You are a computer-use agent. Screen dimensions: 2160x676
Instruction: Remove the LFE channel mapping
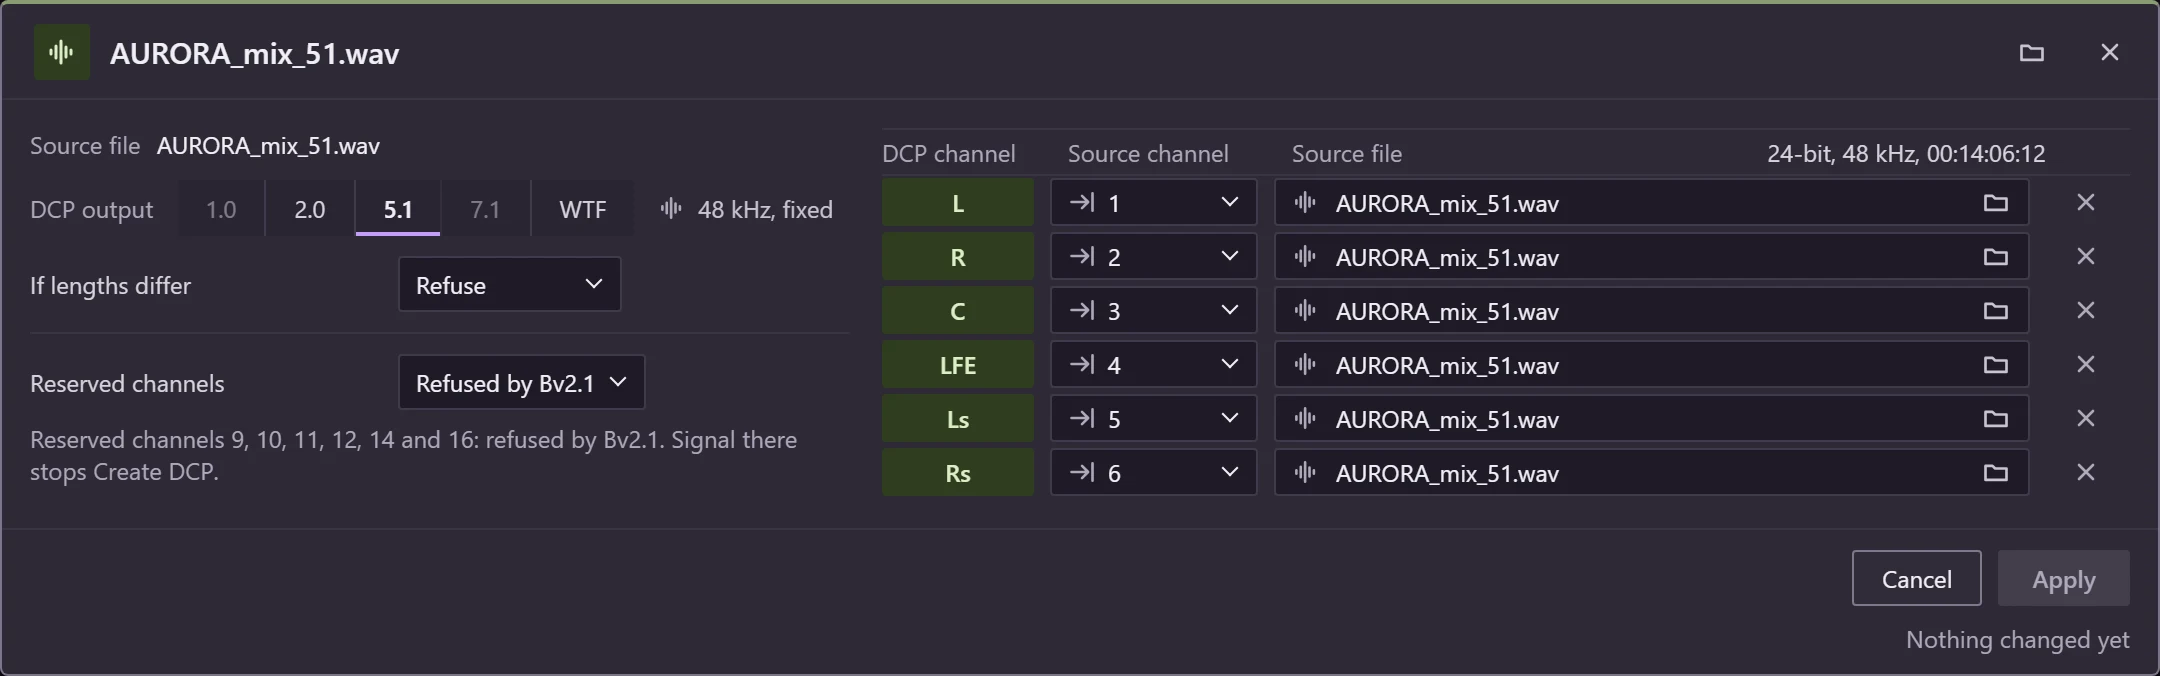(2085, 364)
